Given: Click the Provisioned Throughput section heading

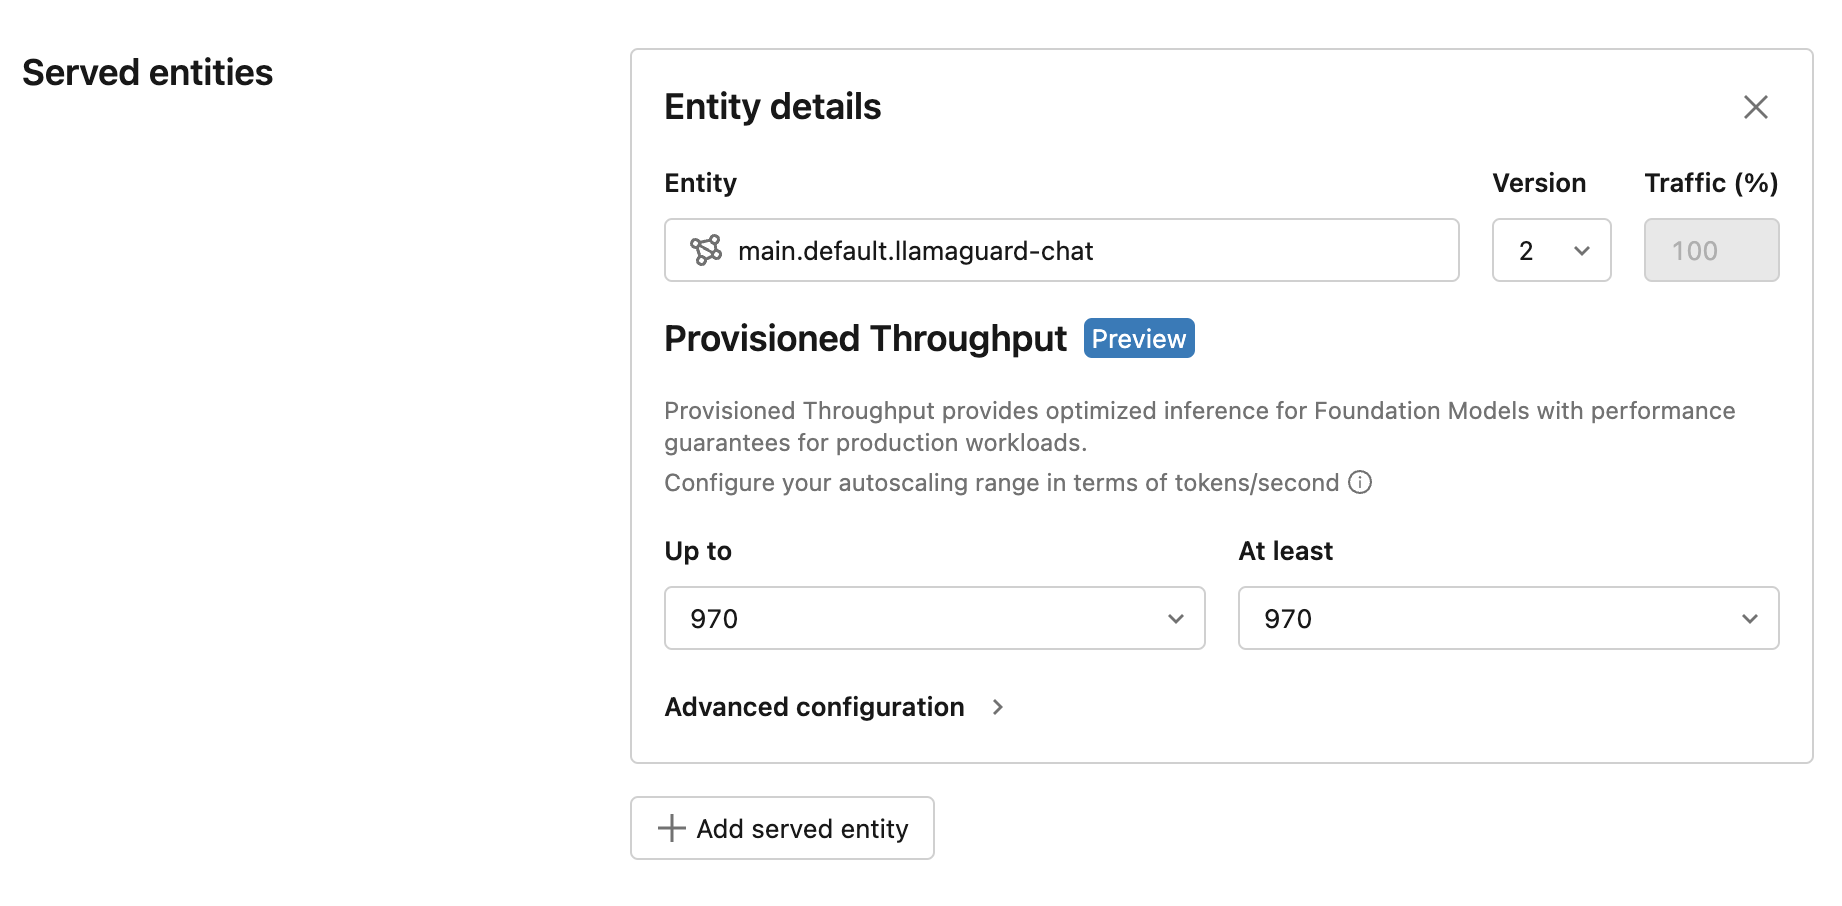Looking at the screenshot, I should (864, 338).
